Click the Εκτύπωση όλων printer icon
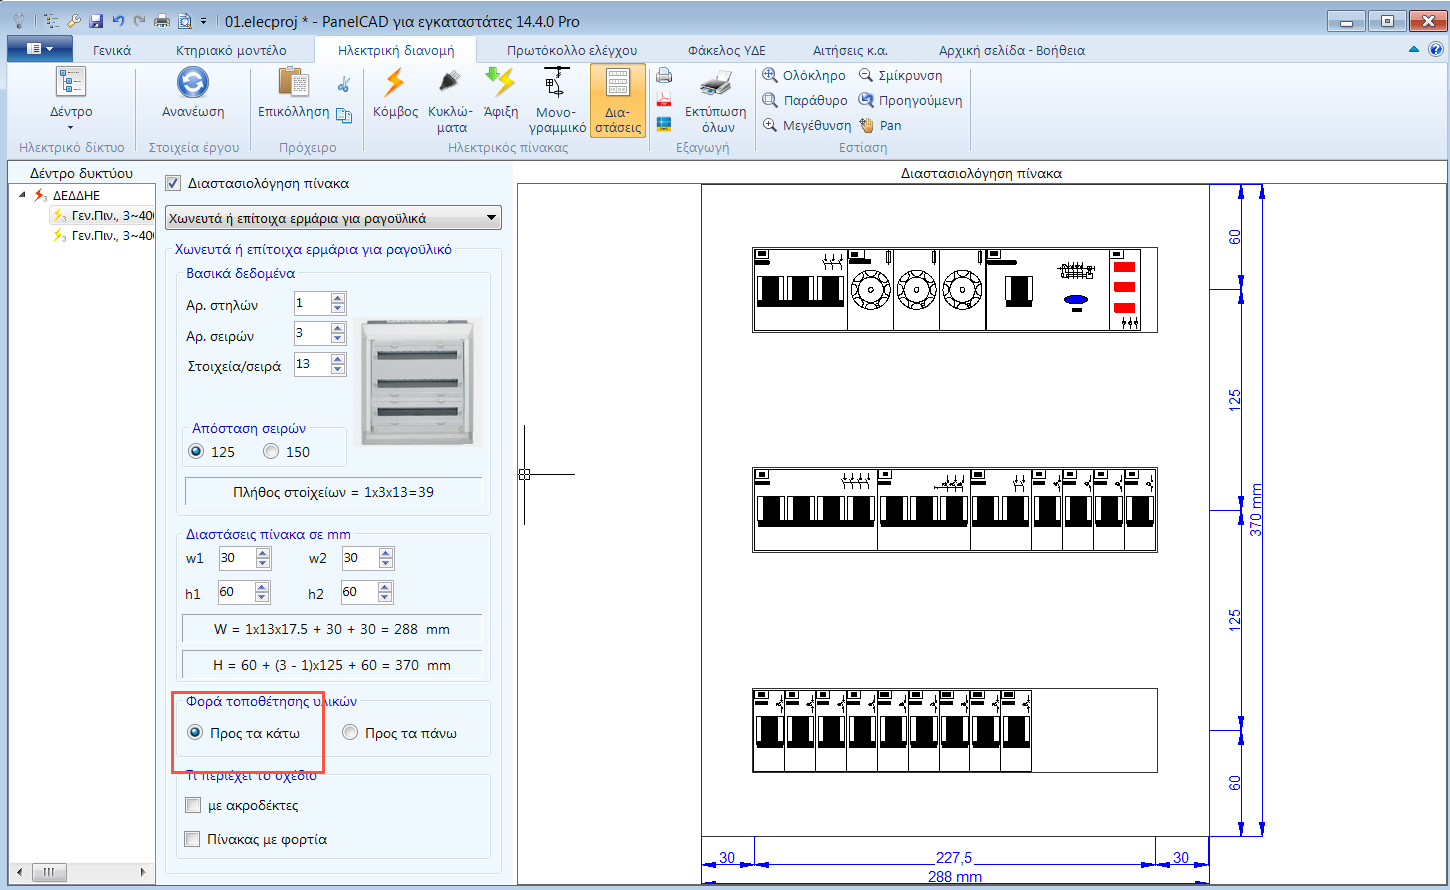Screen dimensions: 1450x890 point(716,84)
